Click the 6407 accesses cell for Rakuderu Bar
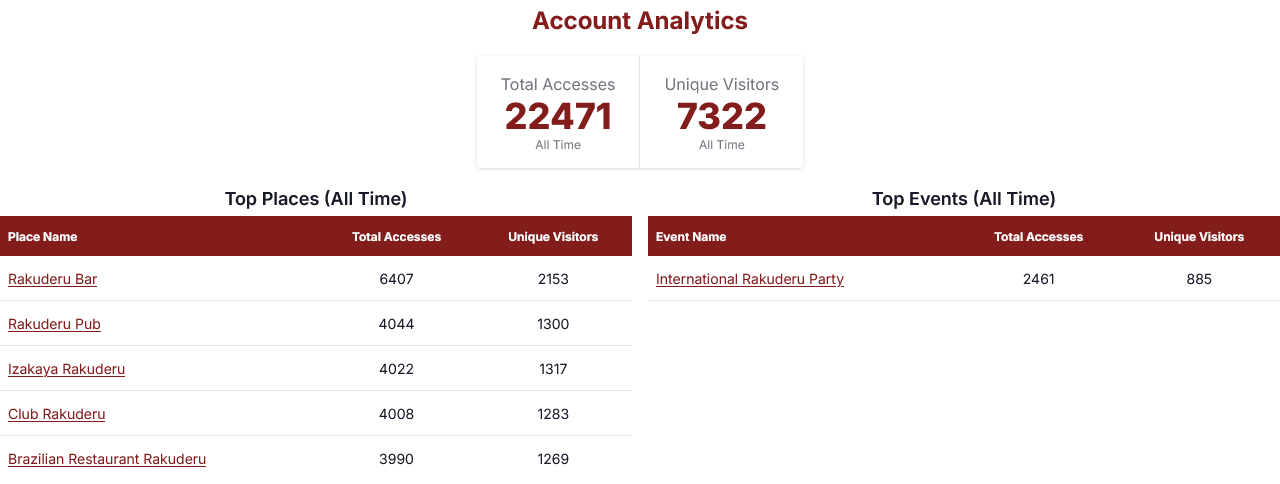1280x484 pixels. pos(396,279)
